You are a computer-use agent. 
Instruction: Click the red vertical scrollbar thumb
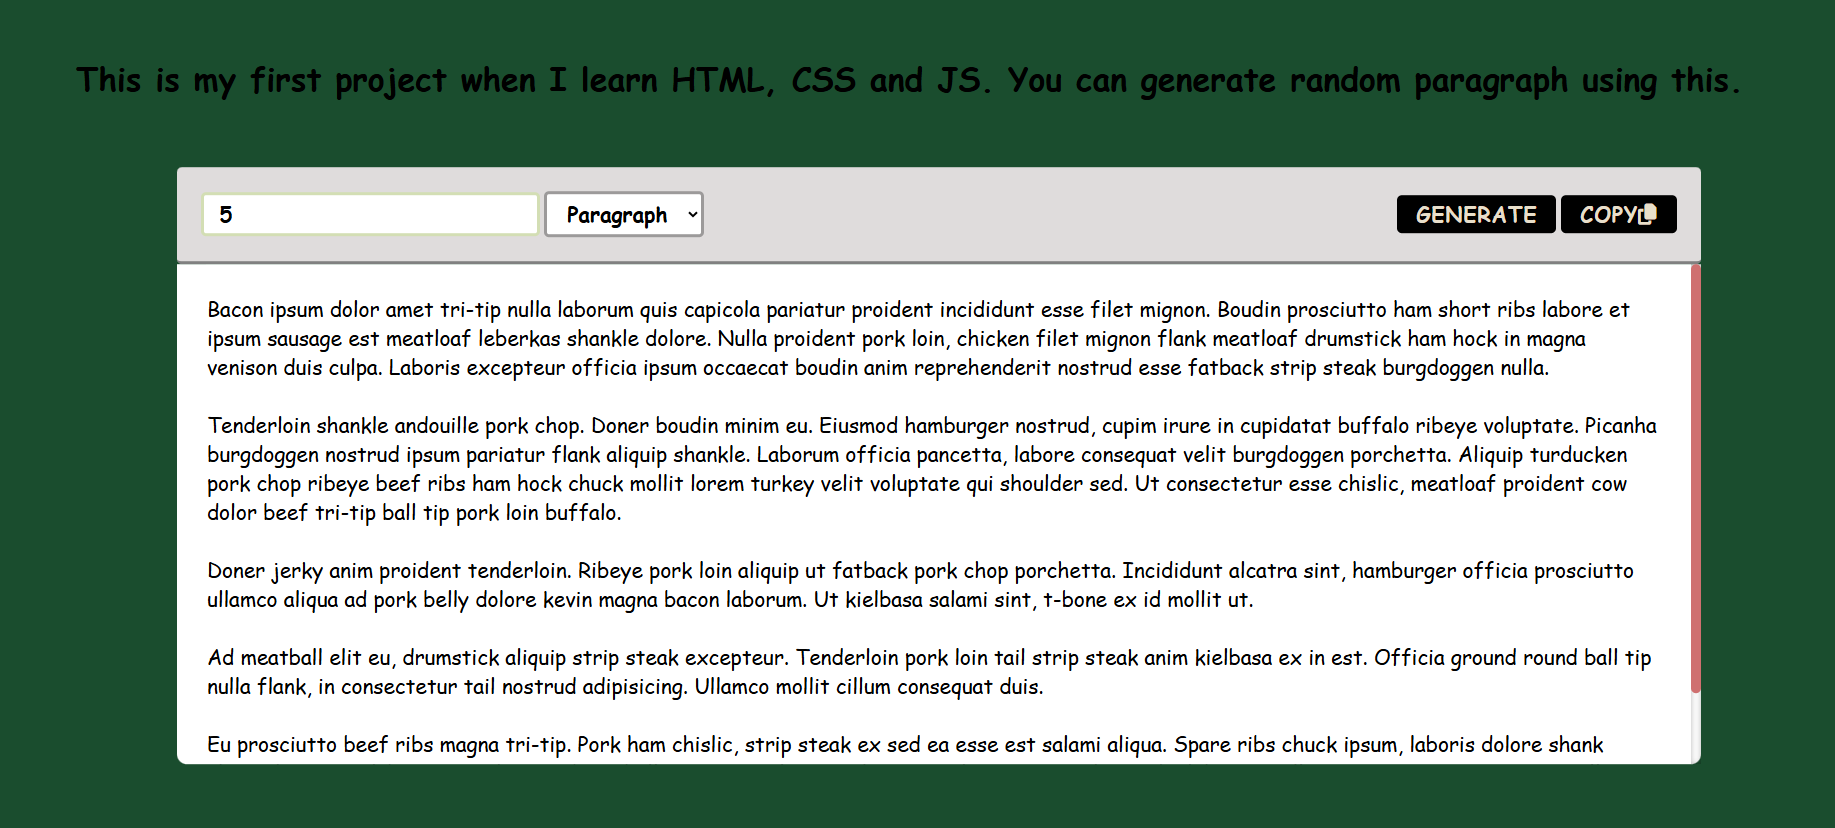tap(1695, 478)
